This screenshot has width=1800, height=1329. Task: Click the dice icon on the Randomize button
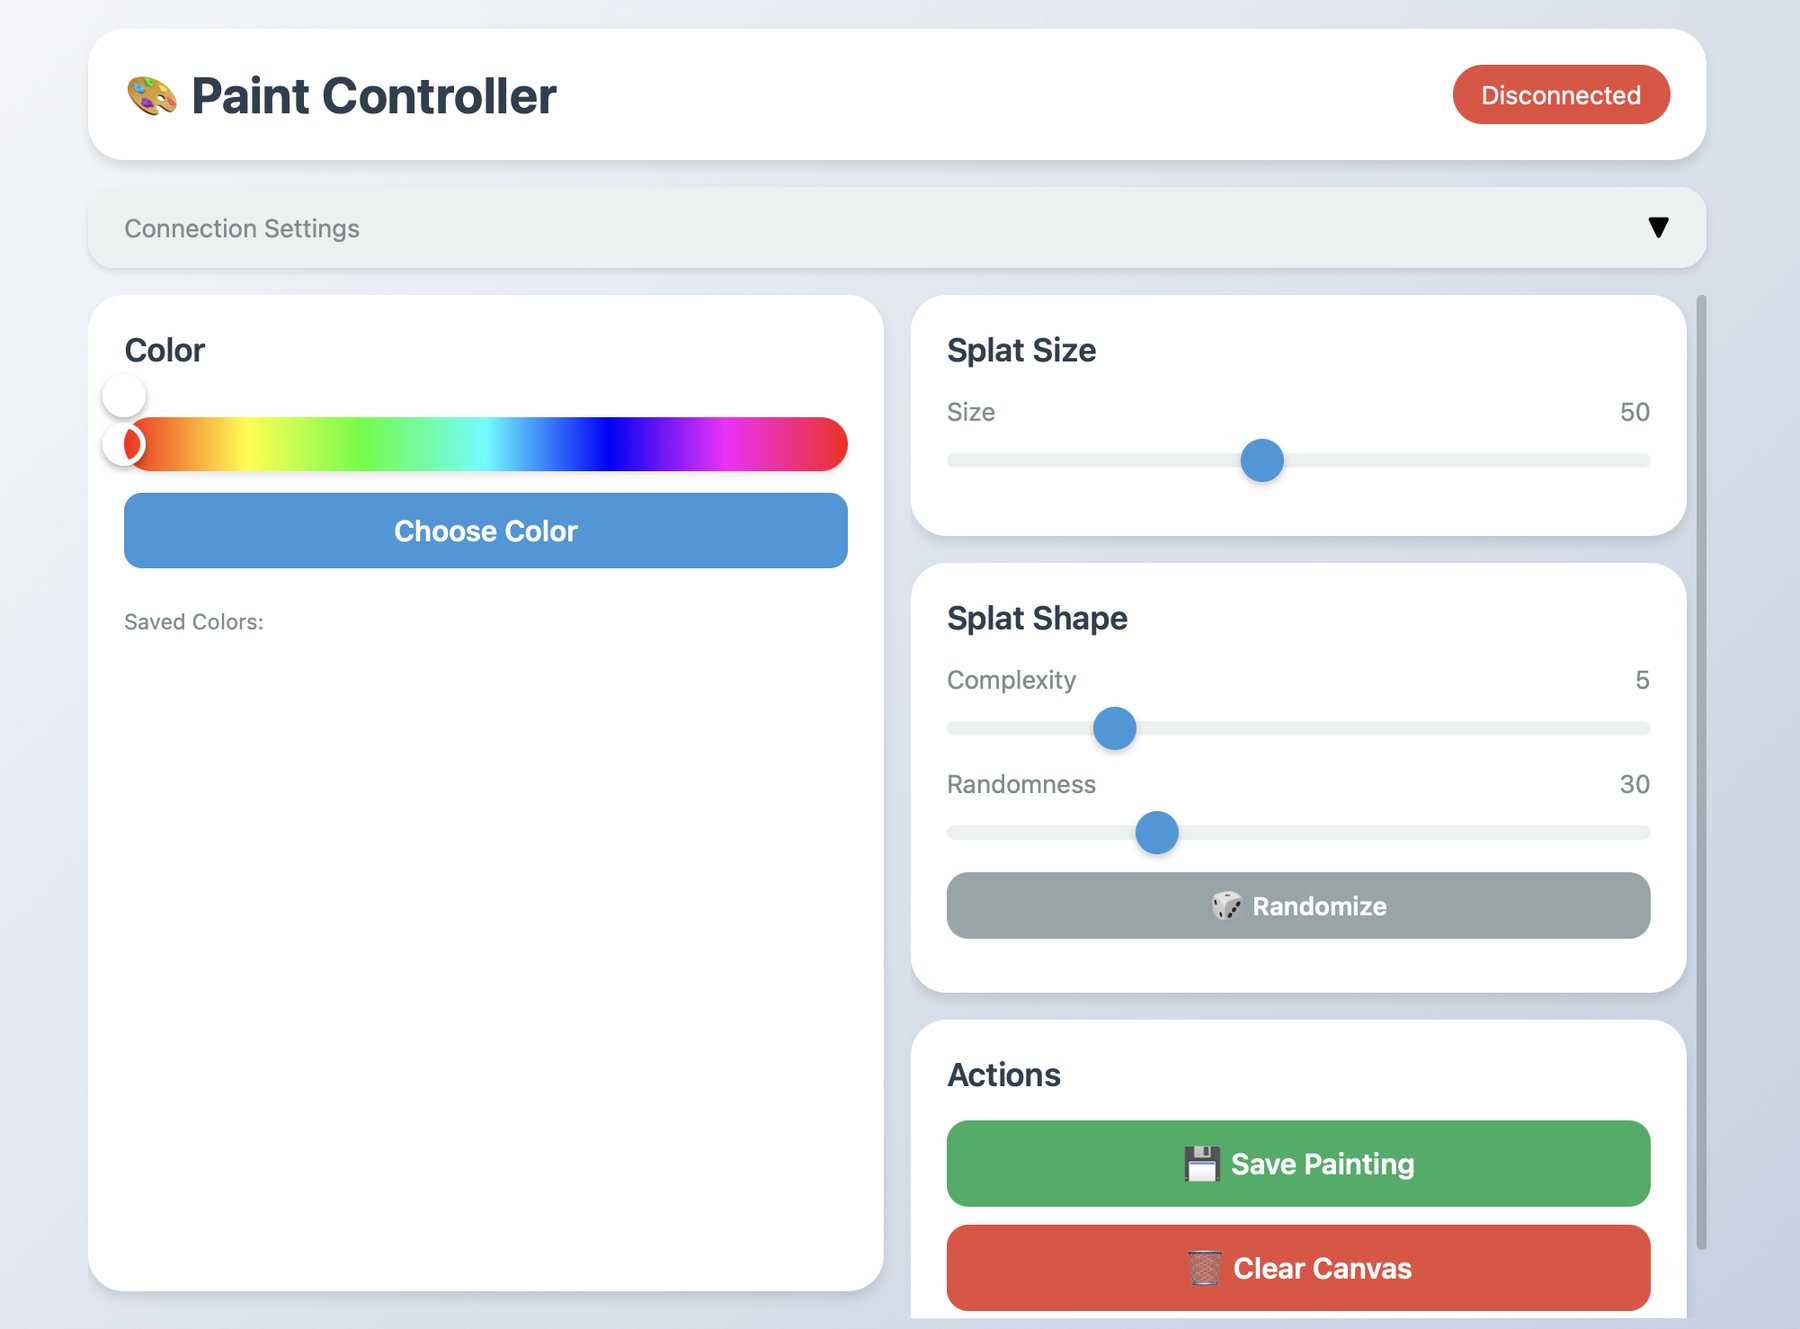coord(1226,906)
